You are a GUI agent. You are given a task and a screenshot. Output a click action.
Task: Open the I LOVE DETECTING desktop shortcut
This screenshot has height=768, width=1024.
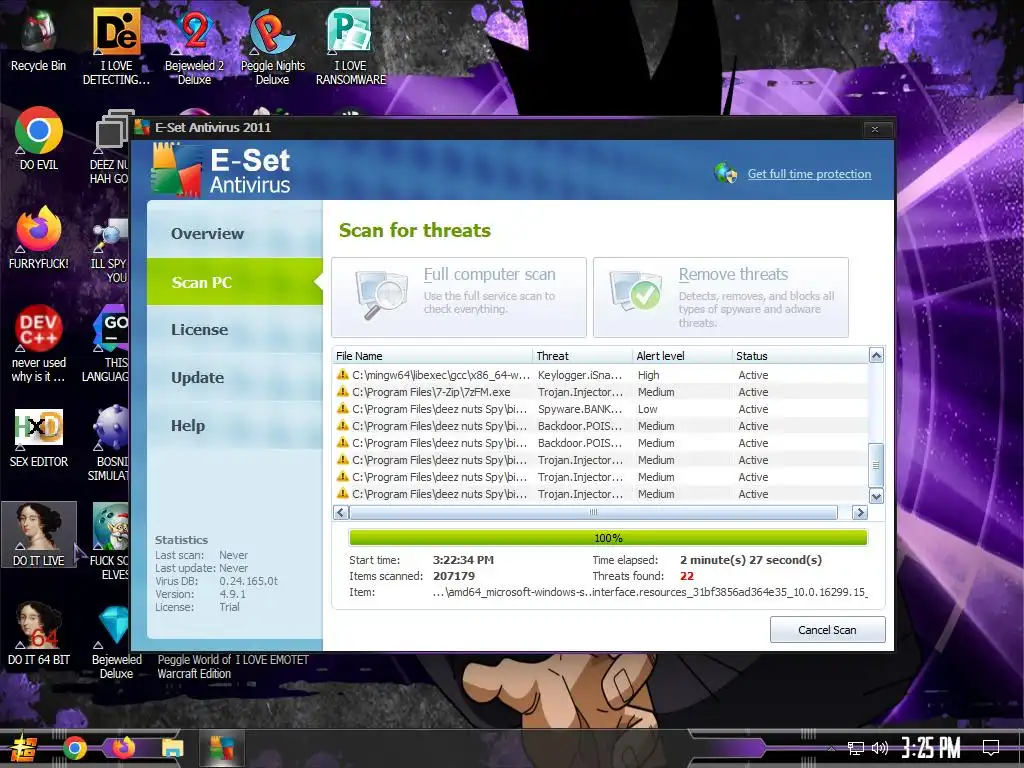tap(116, 47)
